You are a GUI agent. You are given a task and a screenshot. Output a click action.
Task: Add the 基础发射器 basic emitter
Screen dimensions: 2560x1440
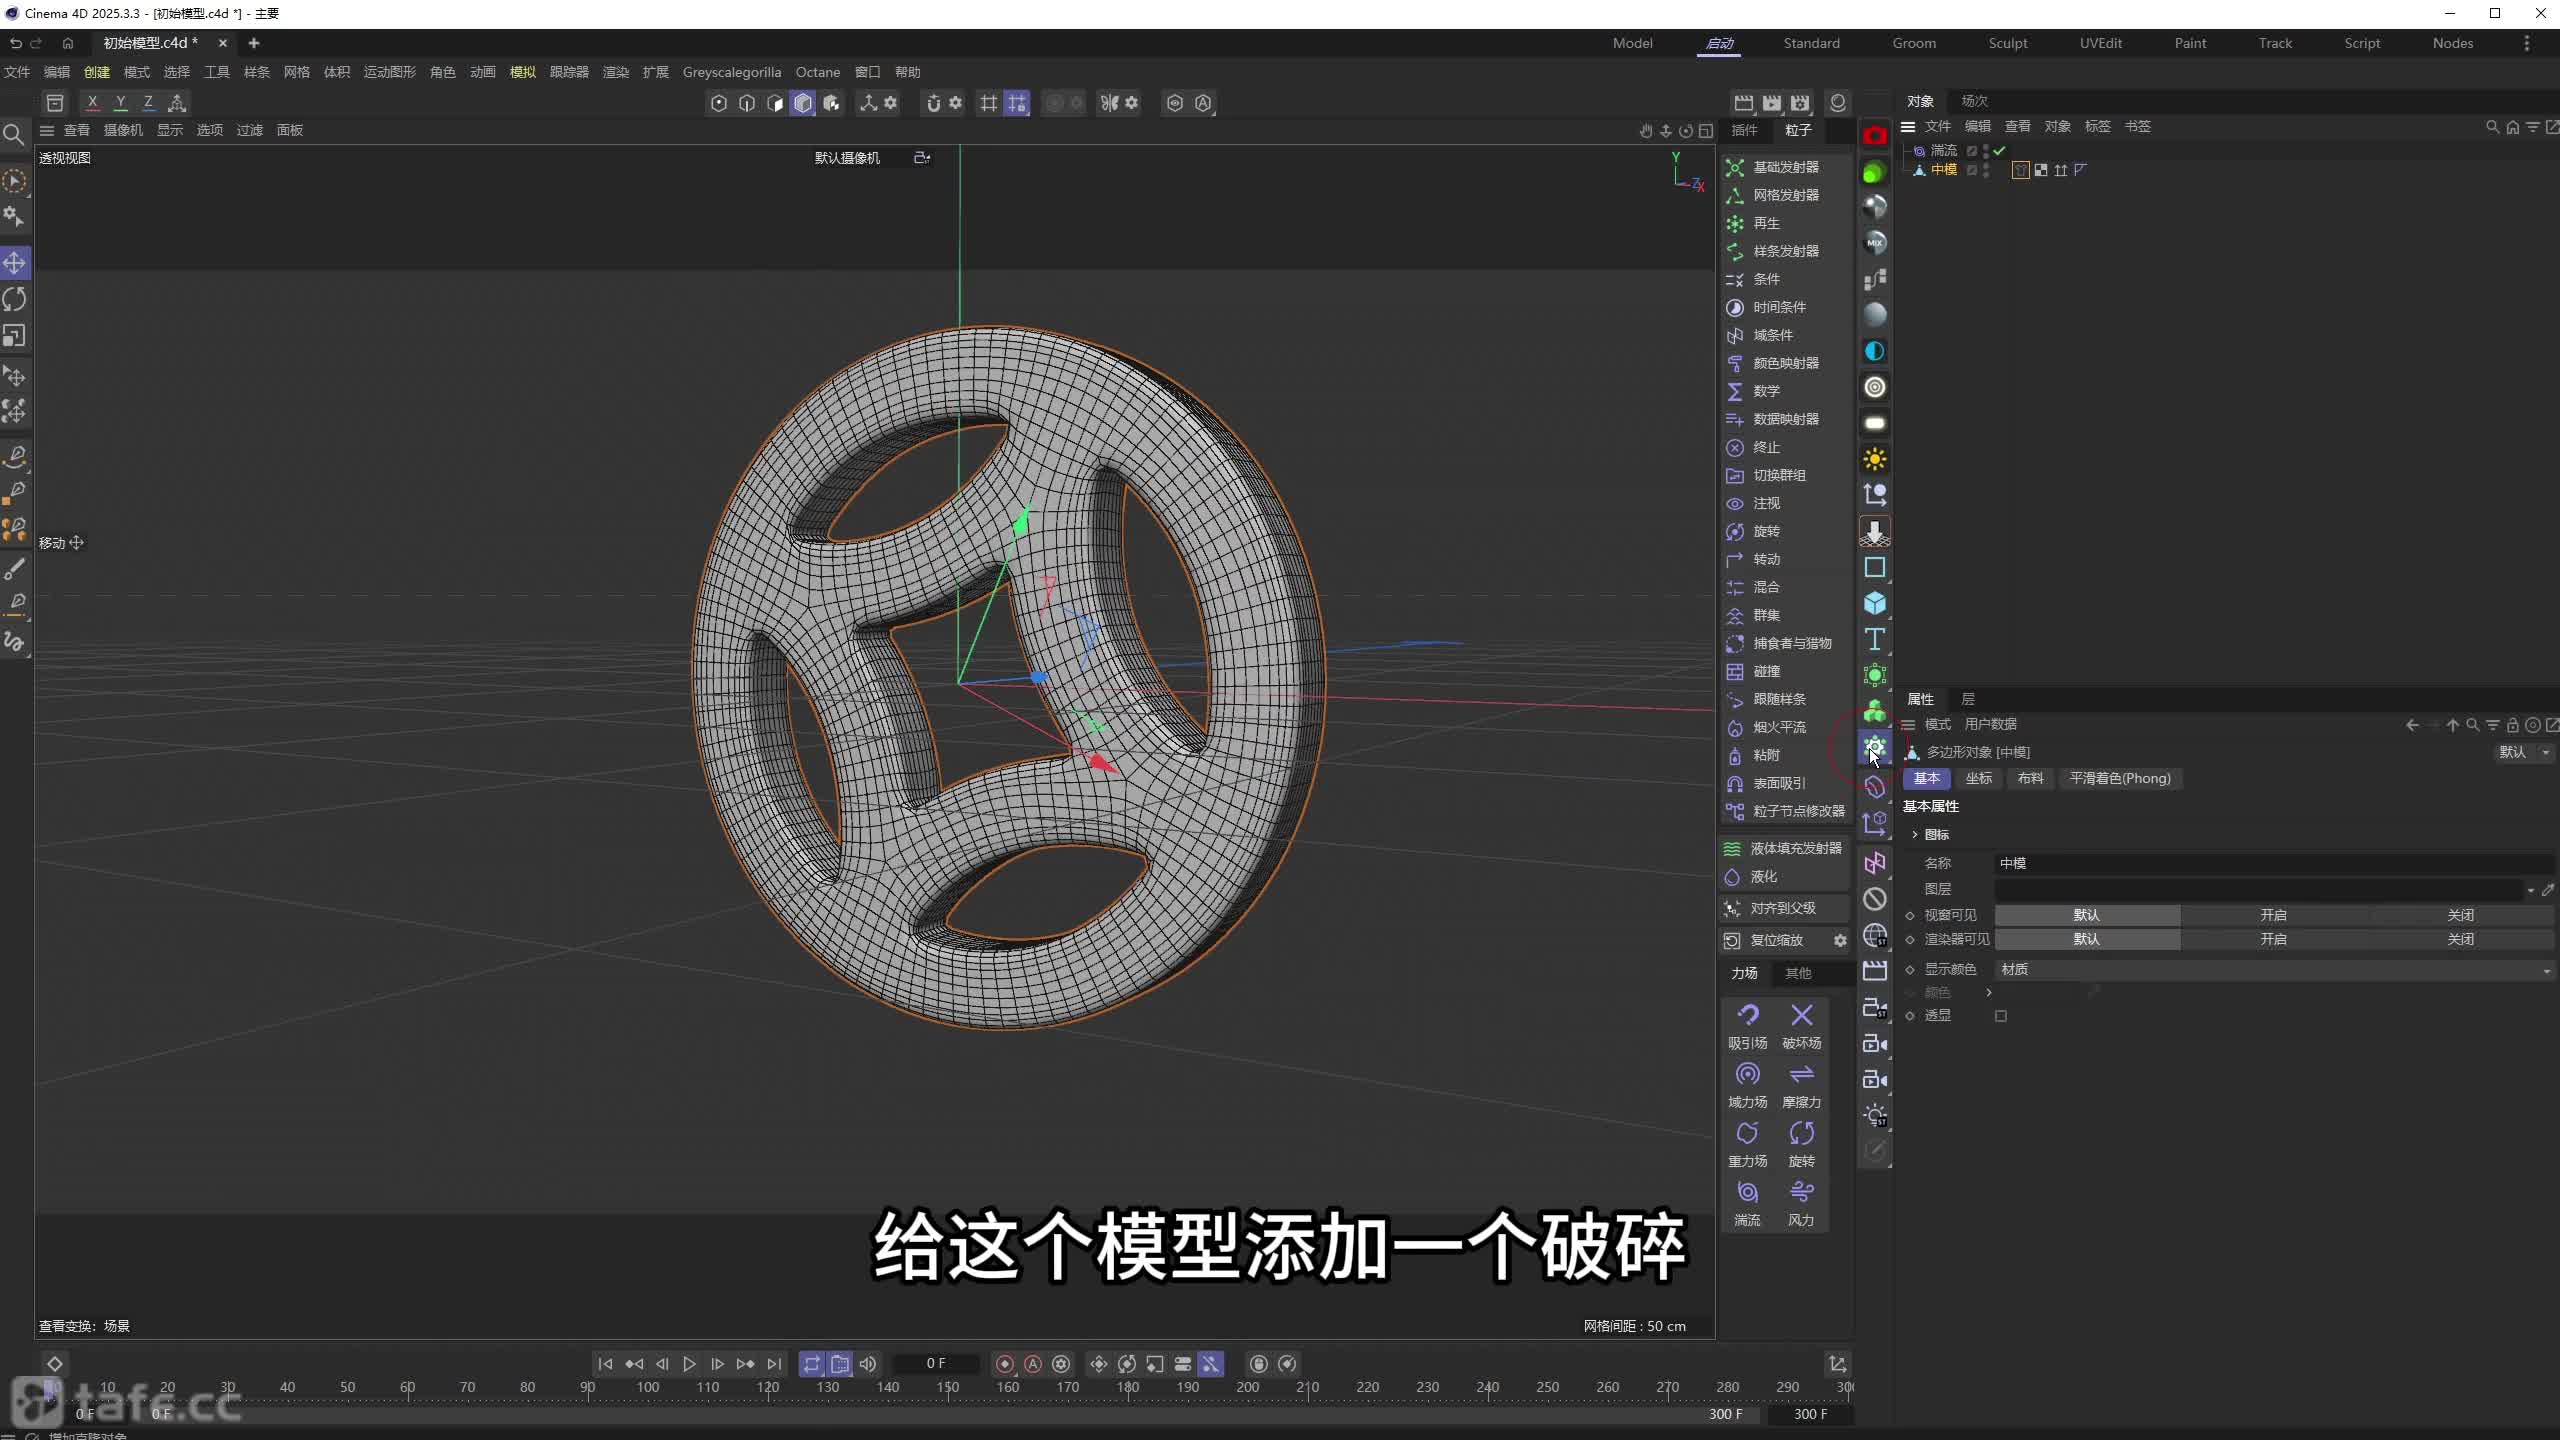point(1785,167)
